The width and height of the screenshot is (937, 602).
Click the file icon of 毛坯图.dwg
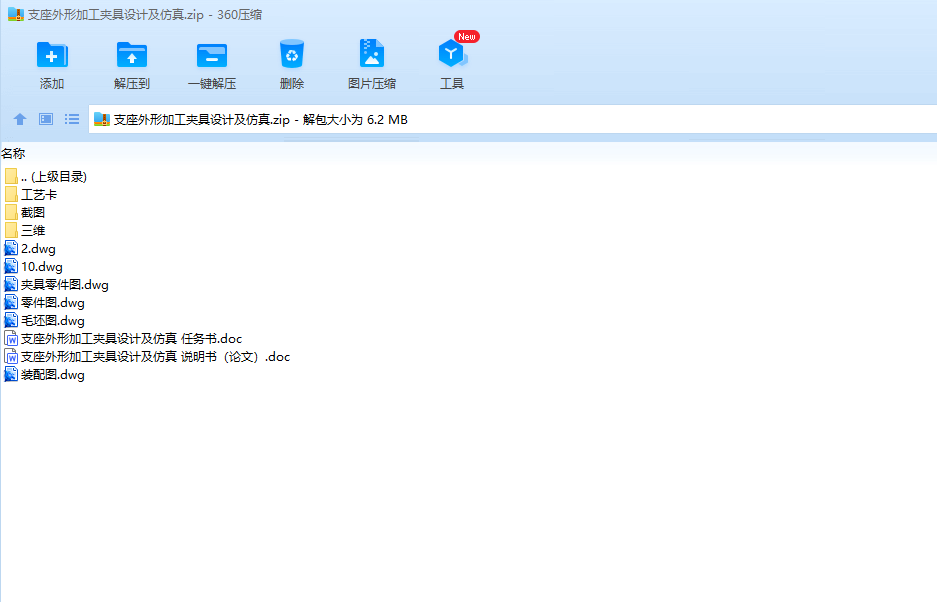tap(11, 320)
